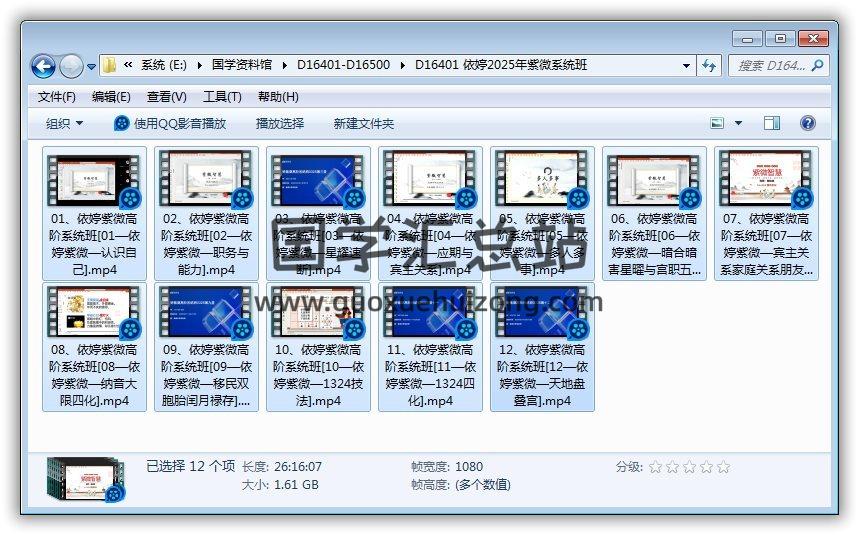Select video 01 认识自己.mp4 thumbnail
Screen dimensions: 859x535
94,180
